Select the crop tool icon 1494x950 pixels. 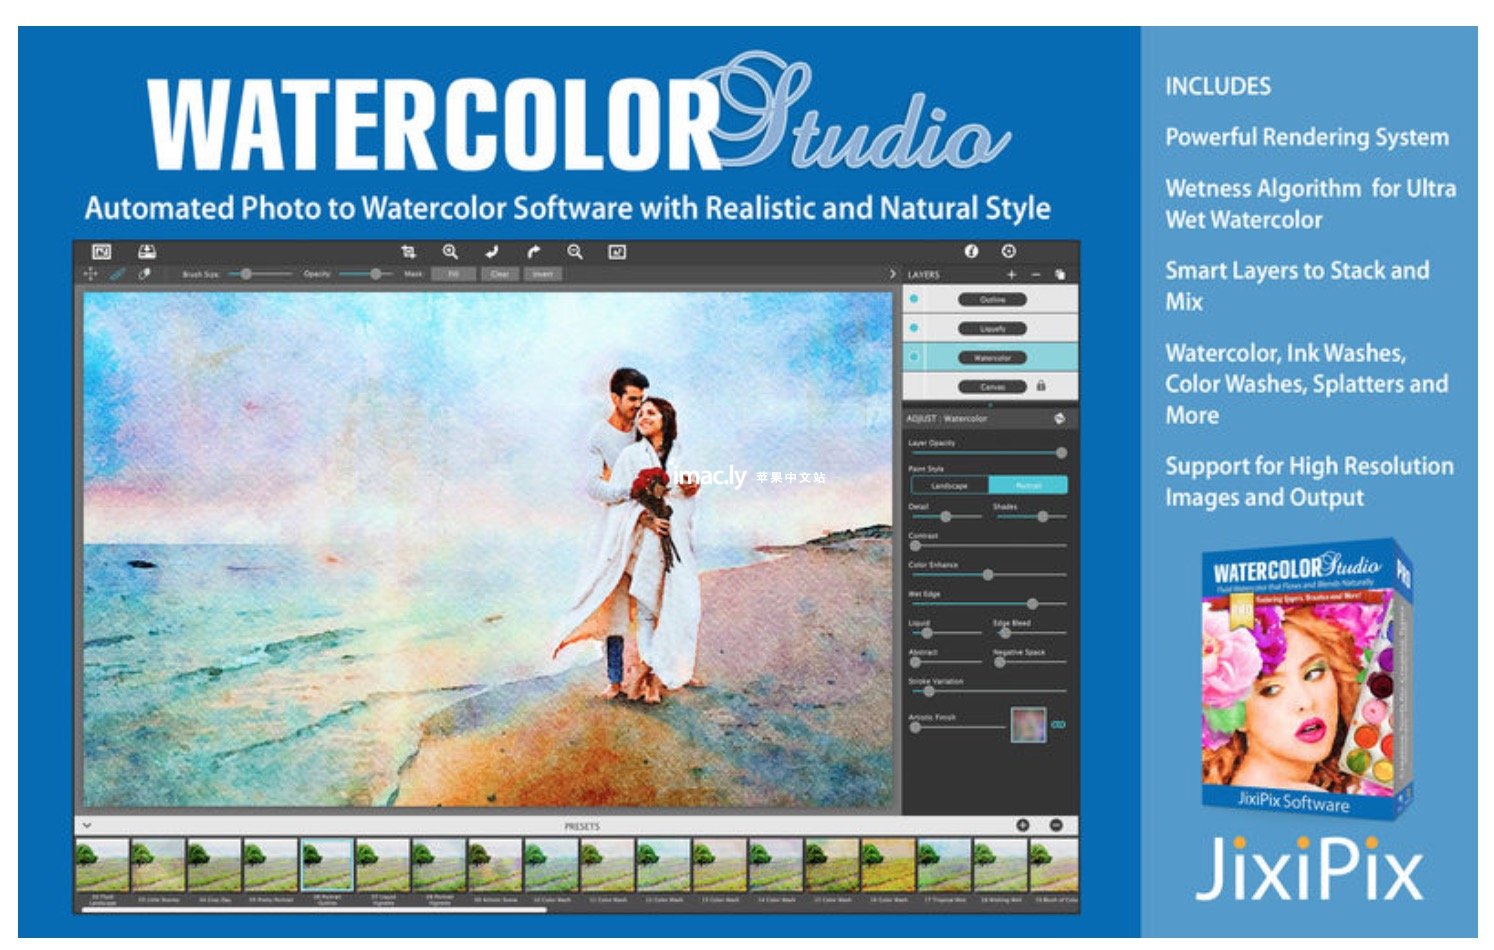coord(408,252)
